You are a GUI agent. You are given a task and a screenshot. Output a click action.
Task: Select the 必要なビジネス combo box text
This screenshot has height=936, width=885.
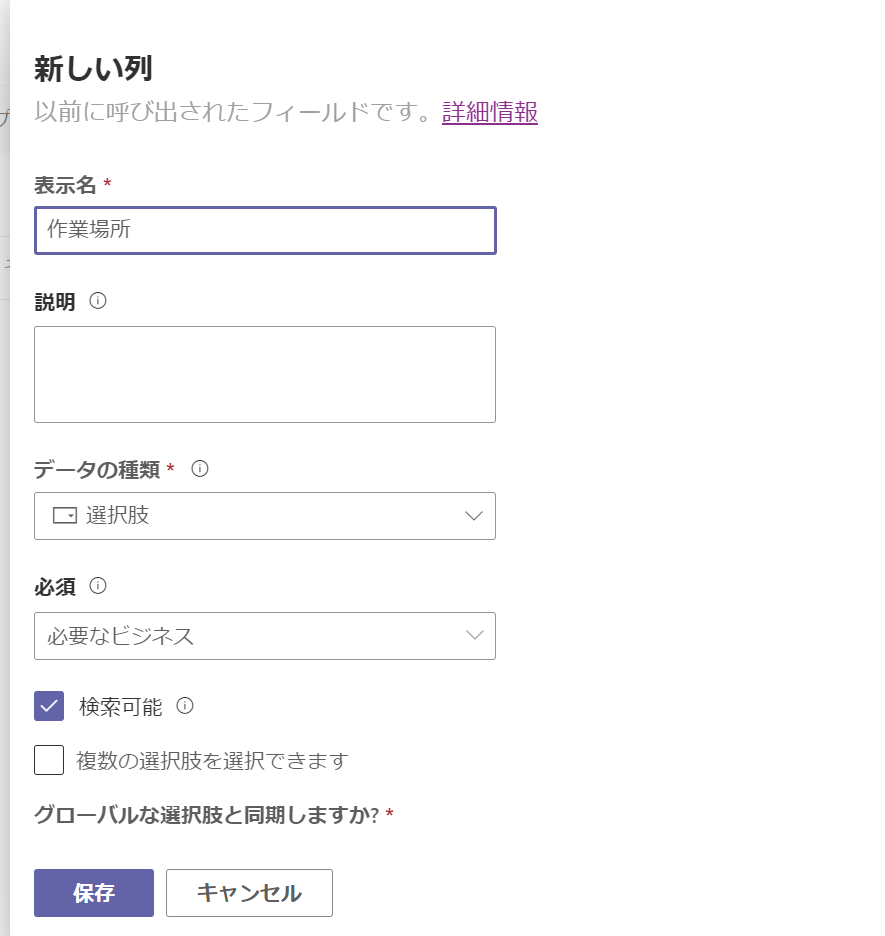click(x=121, y=636)
